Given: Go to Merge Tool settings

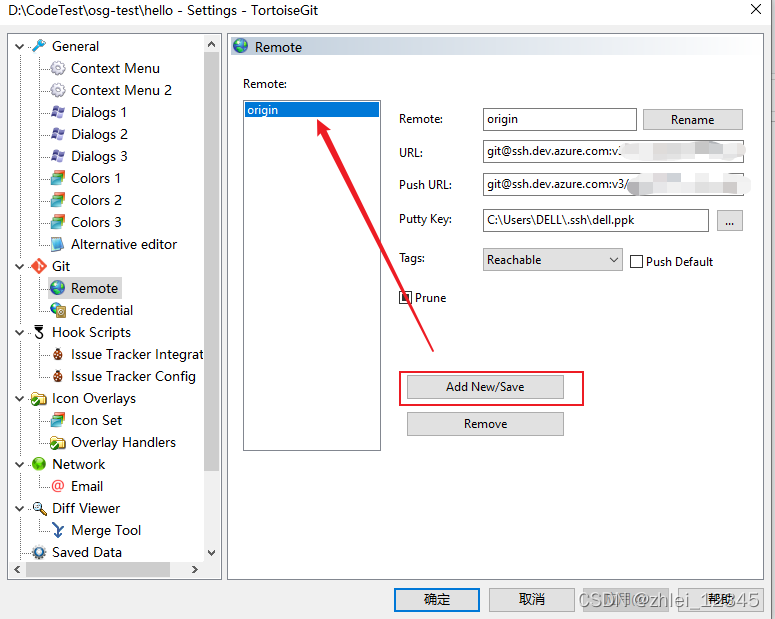Looking at the screenshot, I should (x=106, y=531).
